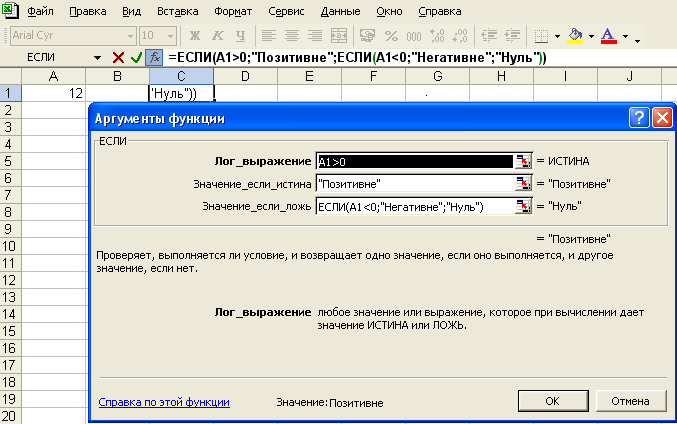Screen dimensions: 677x424
Task: Open the Font Color dropdown arrow
Action: [x=625, y=36]
